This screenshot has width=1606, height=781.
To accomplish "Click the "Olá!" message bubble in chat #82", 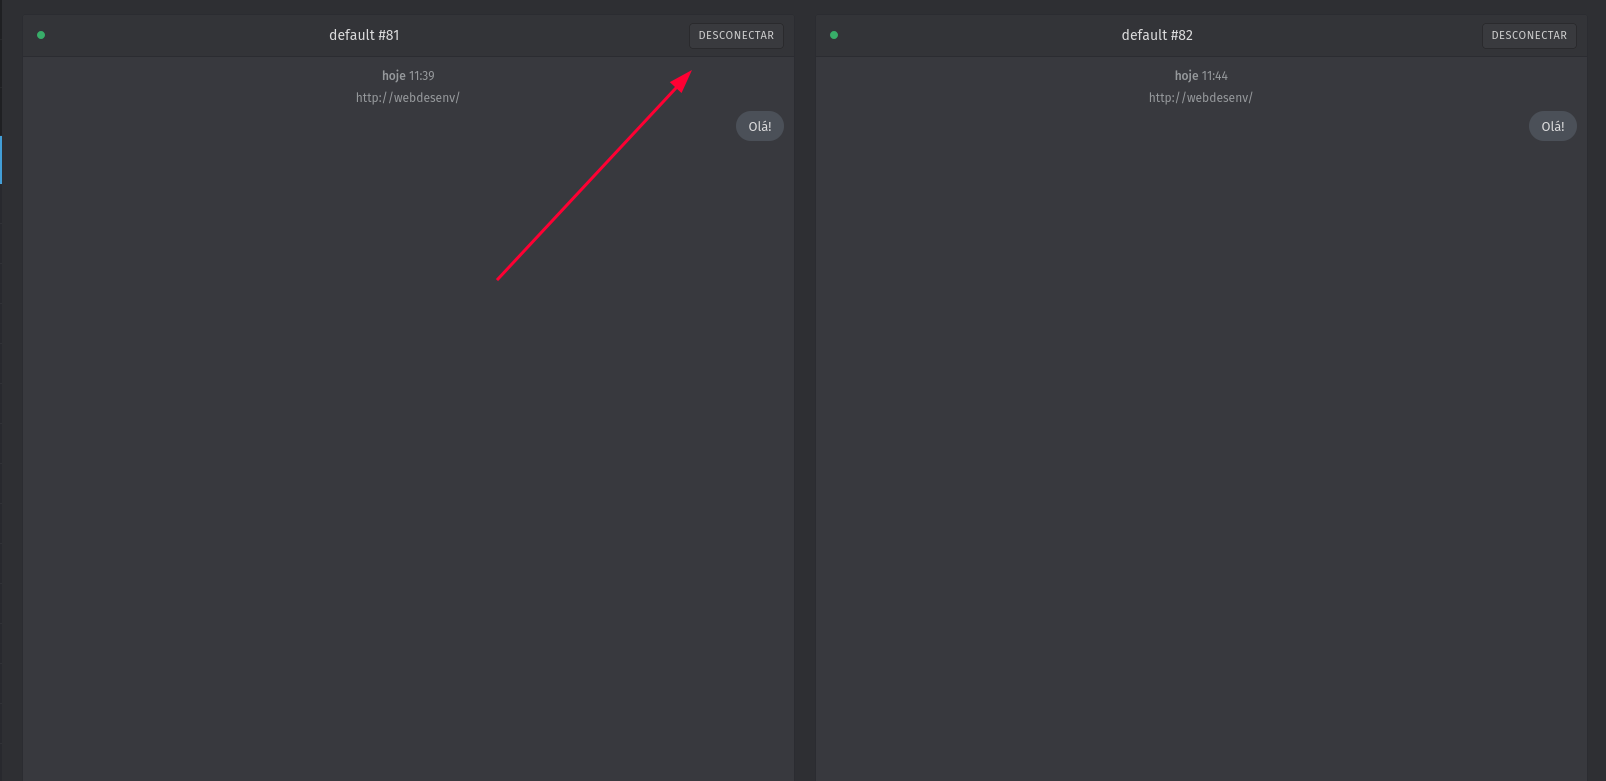I will click(x=1552, y=127).
